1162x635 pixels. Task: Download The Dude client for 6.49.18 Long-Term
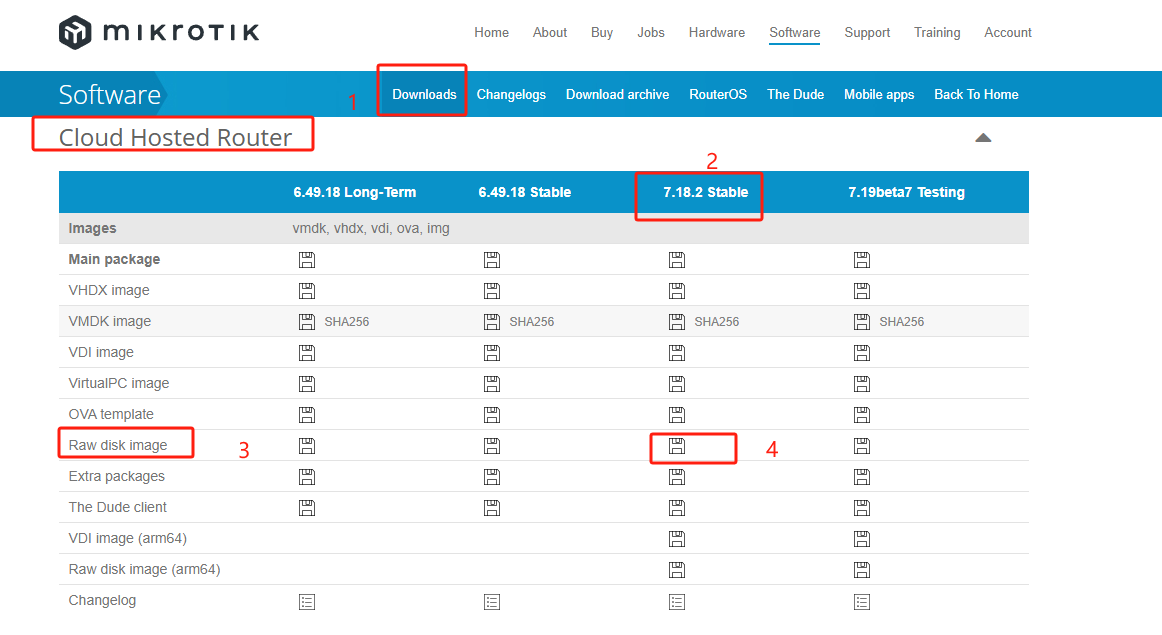(307, 508)
